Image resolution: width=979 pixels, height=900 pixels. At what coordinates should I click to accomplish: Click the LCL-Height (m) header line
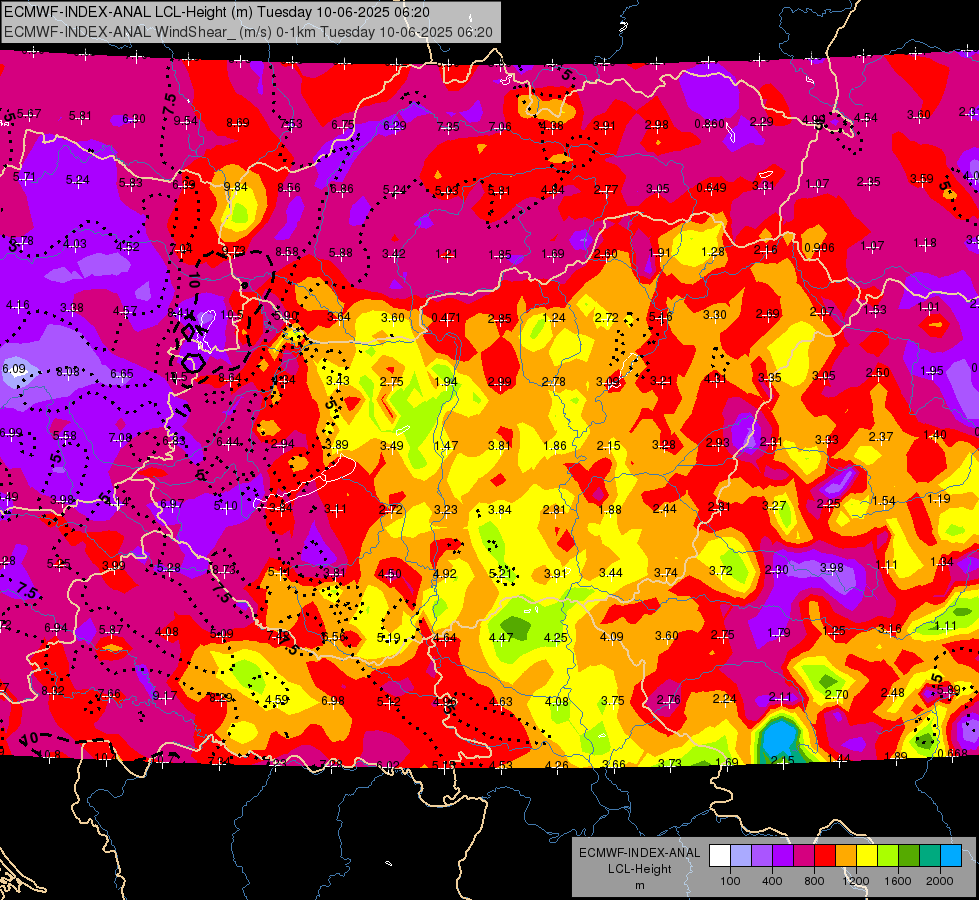pos(217,12)
